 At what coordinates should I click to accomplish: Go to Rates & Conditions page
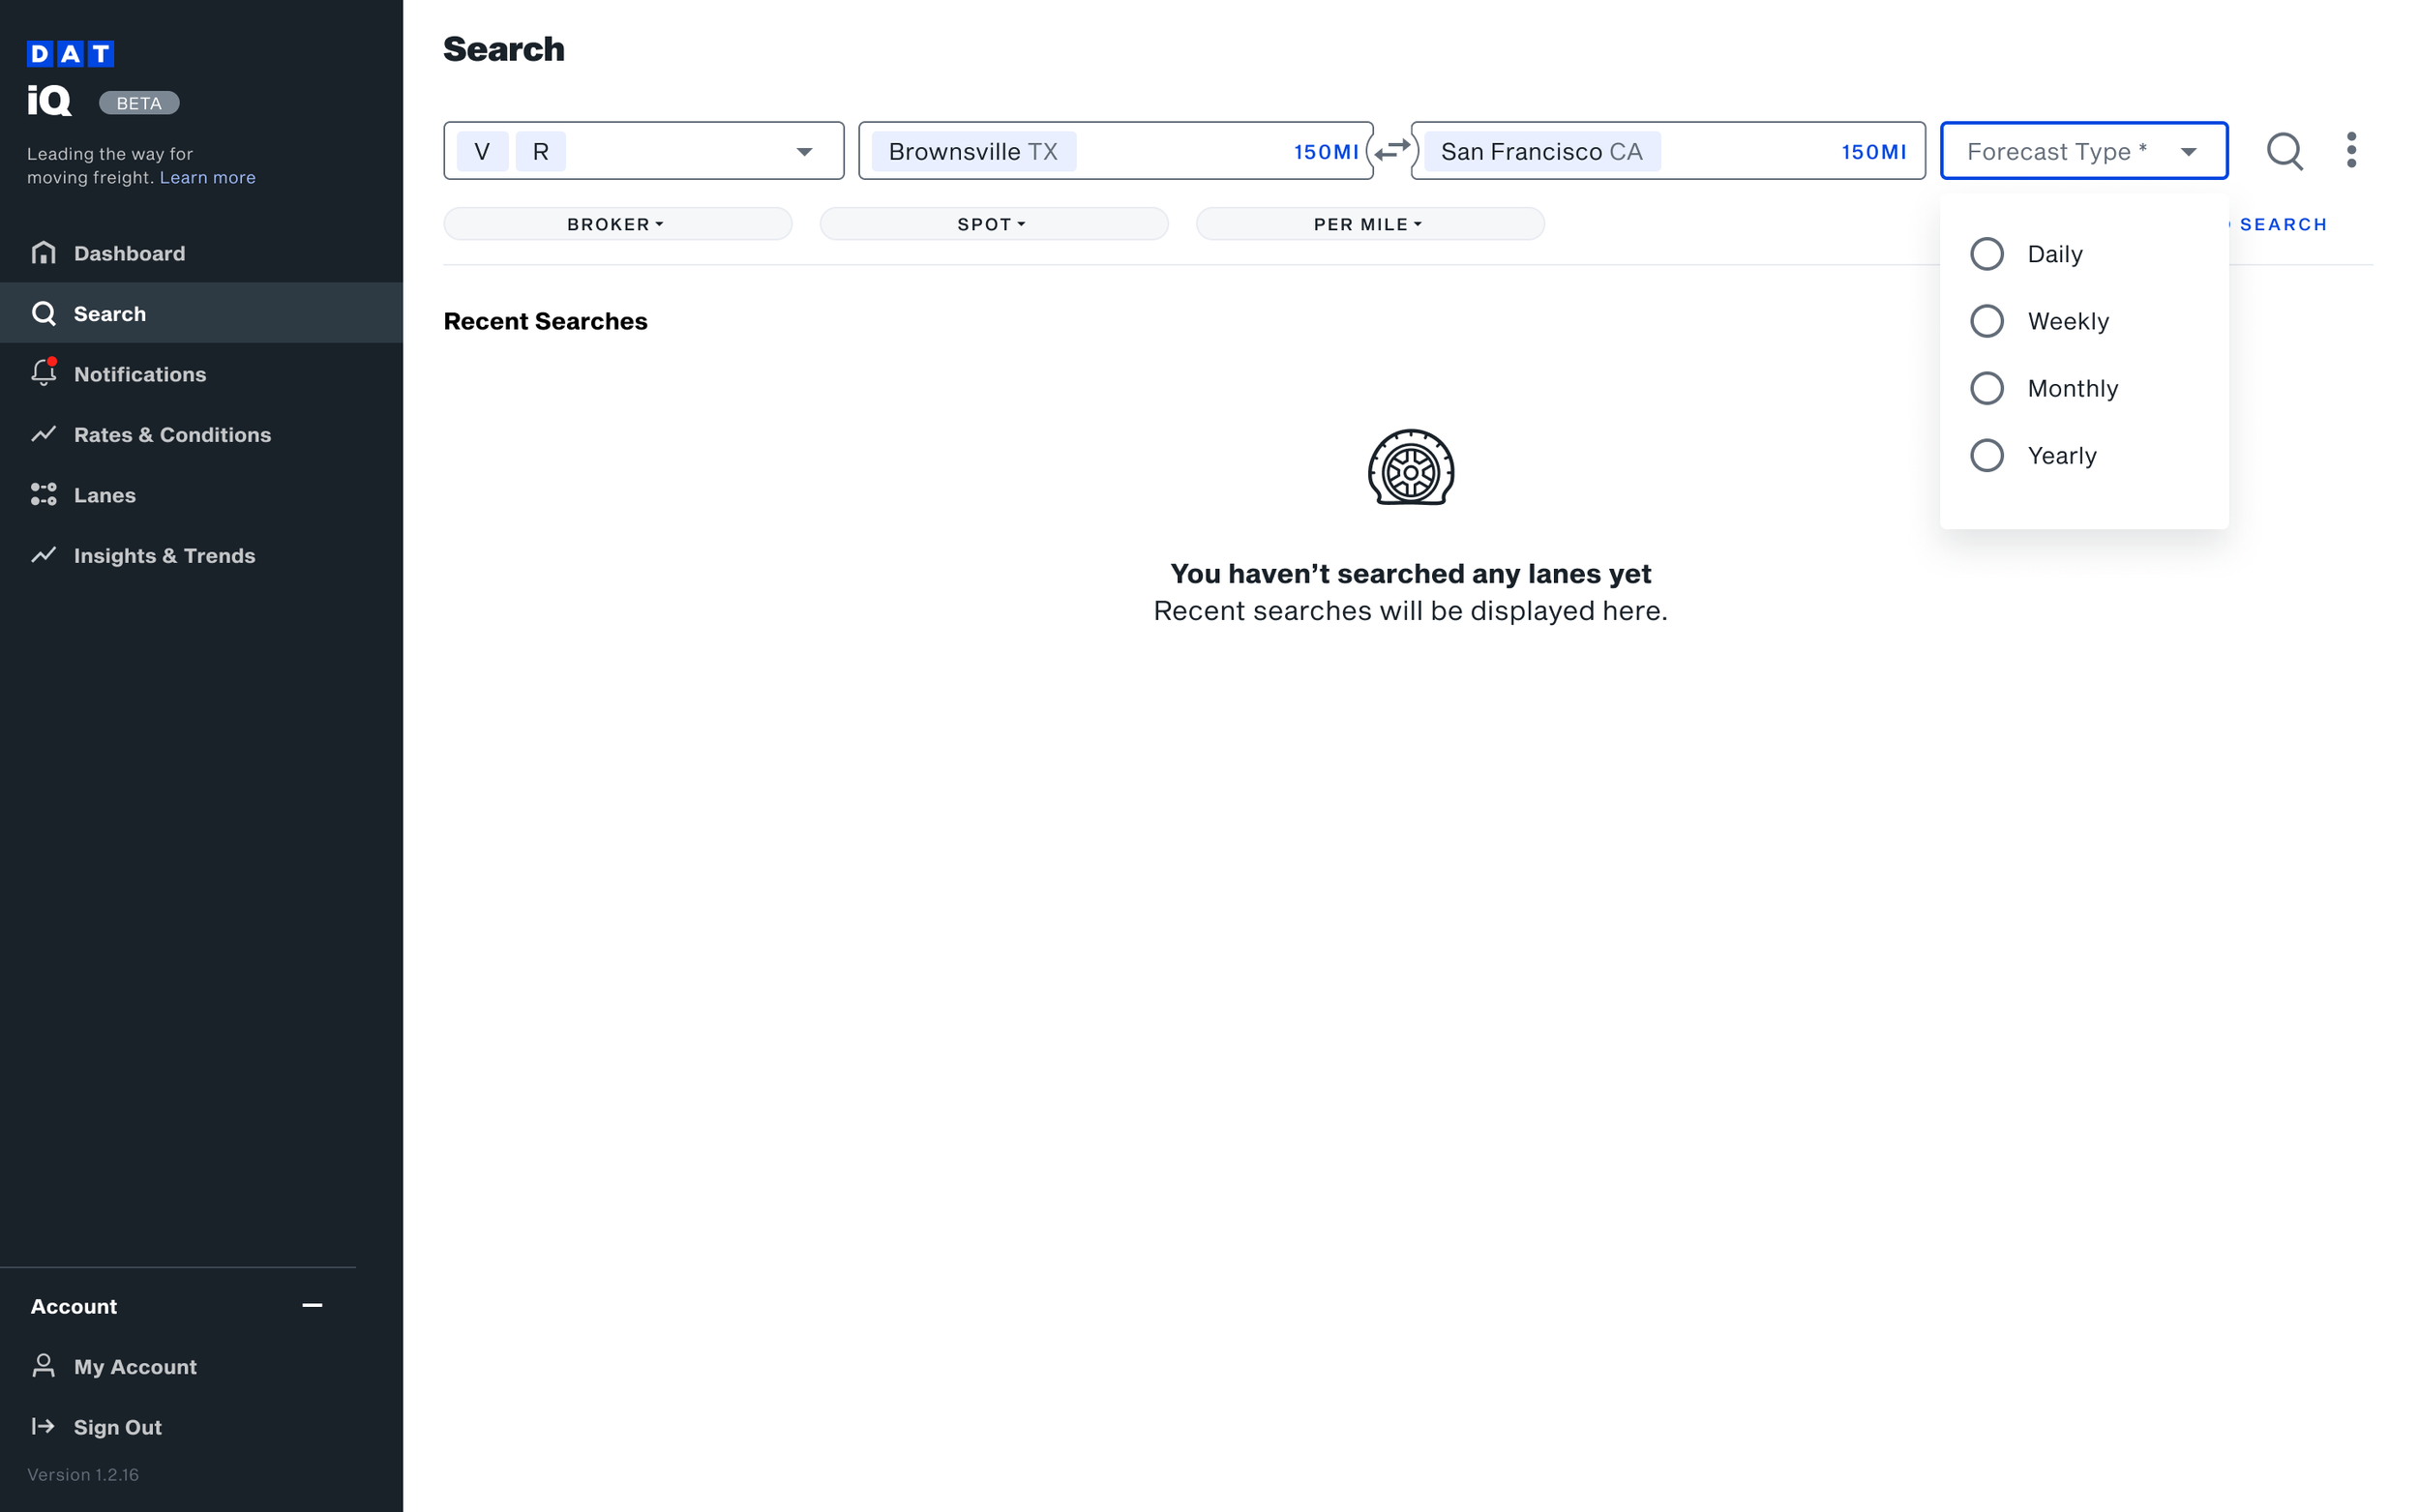[x=172, y=434]
